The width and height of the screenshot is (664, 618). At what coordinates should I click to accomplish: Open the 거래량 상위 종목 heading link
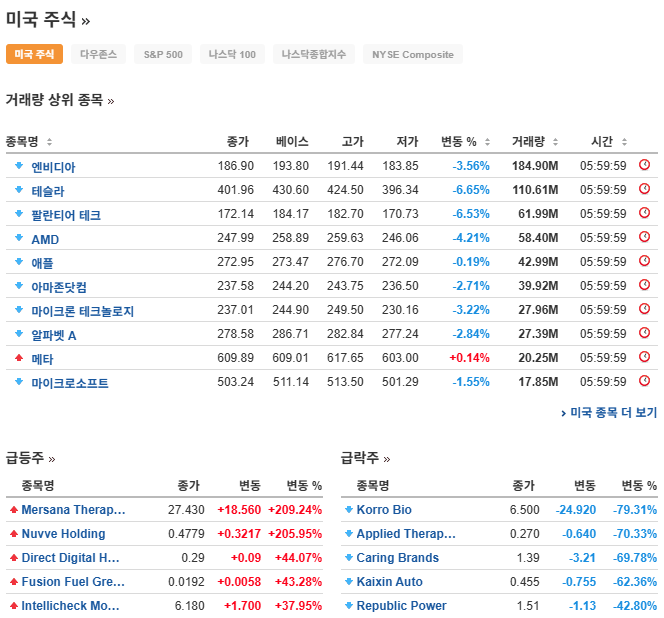pos(60,100)
